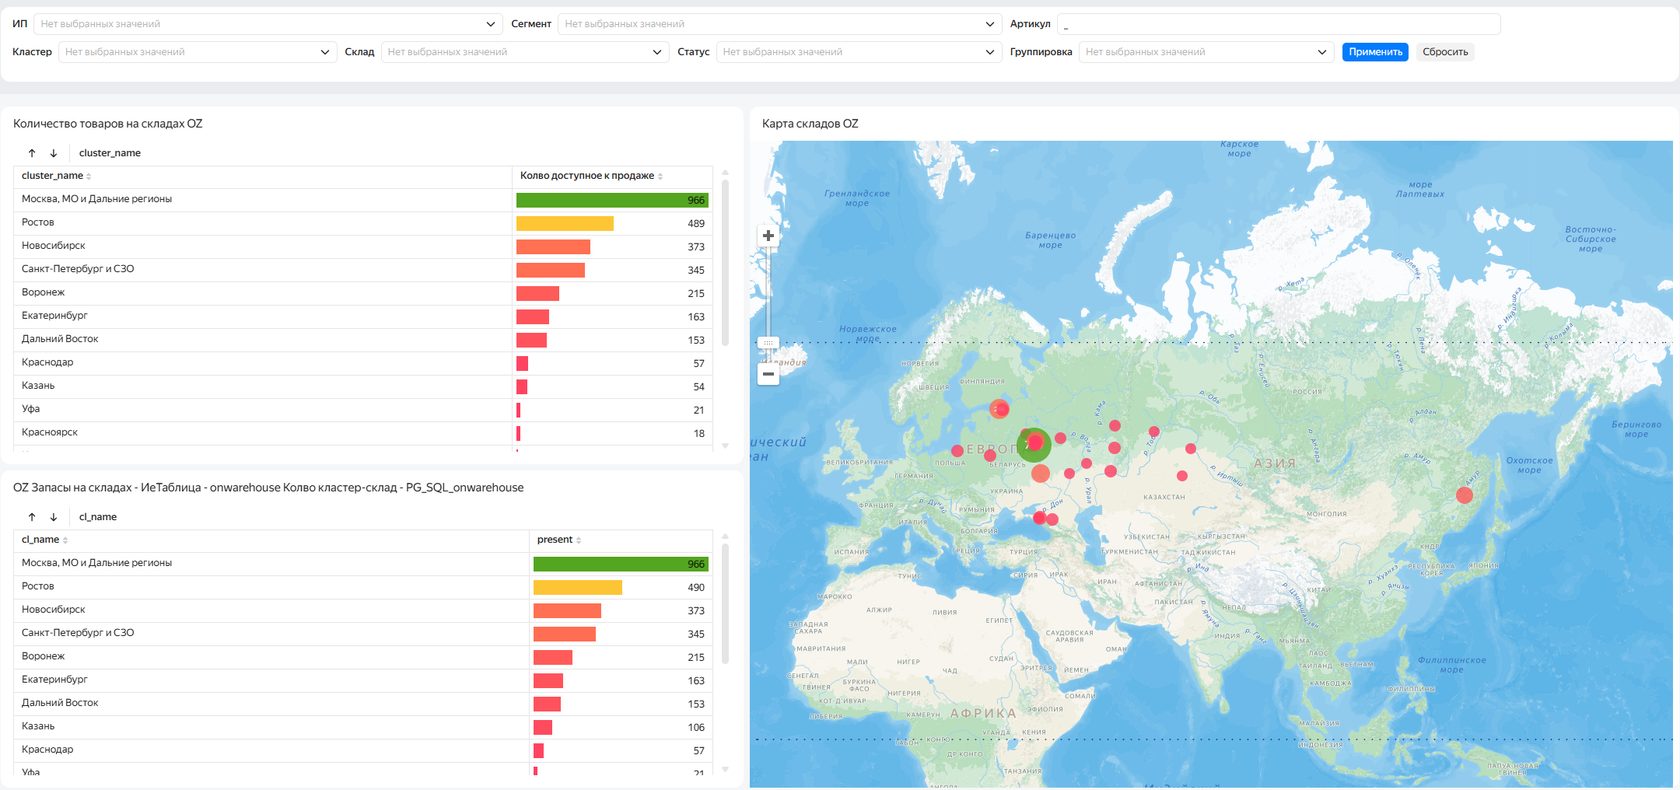Click Дальний Восток in cl_name table

[60, 703]
